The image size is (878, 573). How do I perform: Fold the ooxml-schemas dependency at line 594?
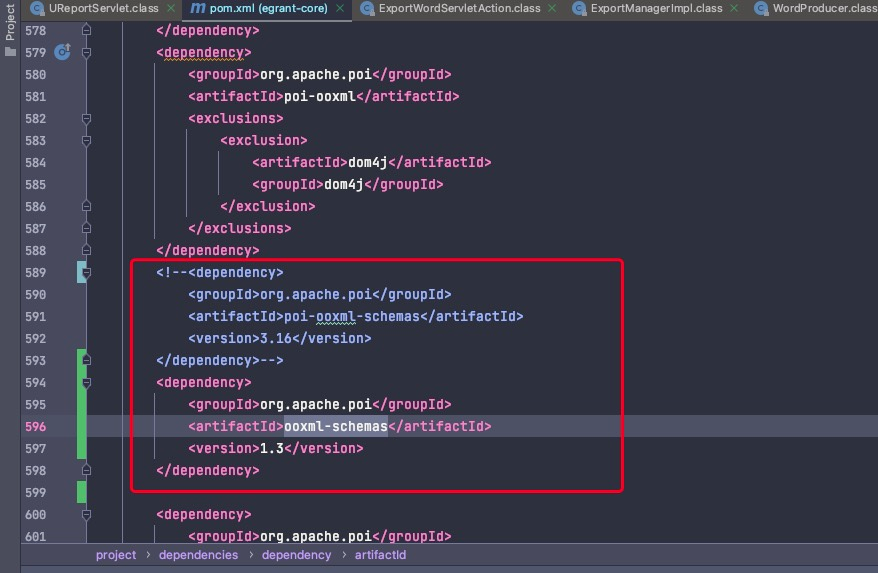click(x=86, y=382)
